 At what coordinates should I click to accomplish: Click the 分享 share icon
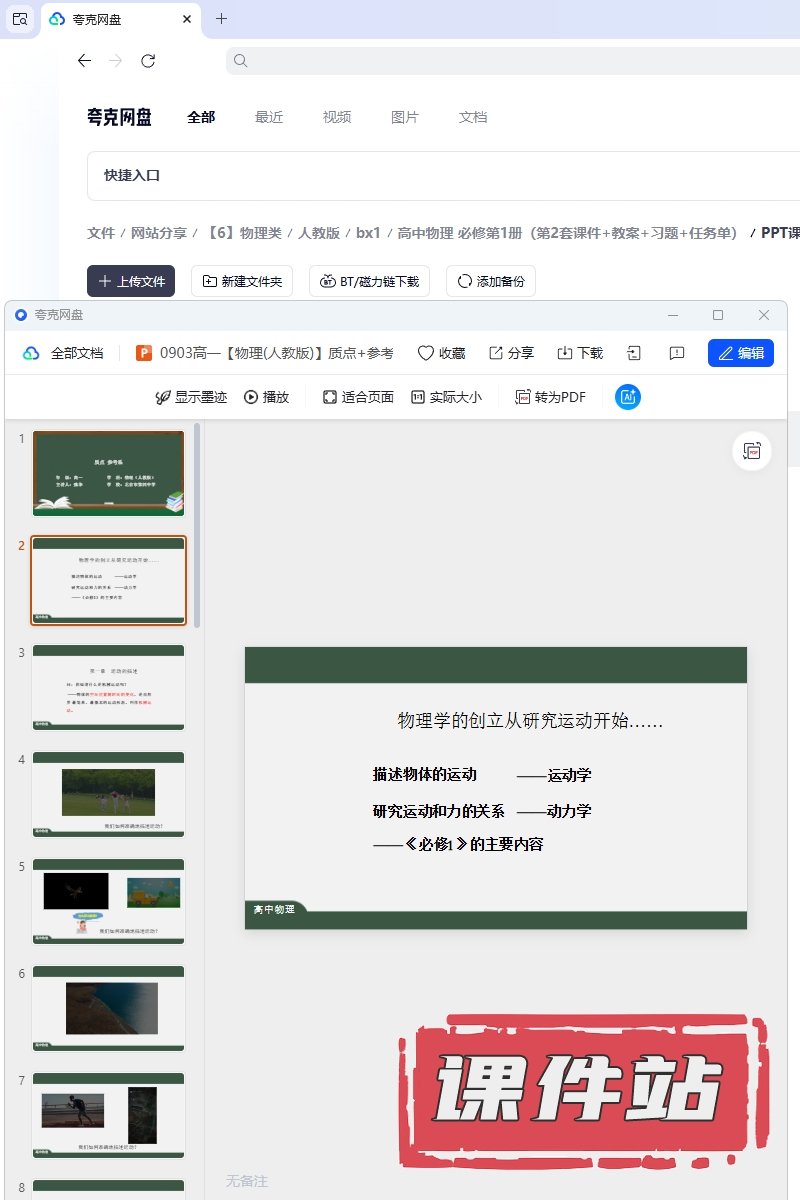496,353
